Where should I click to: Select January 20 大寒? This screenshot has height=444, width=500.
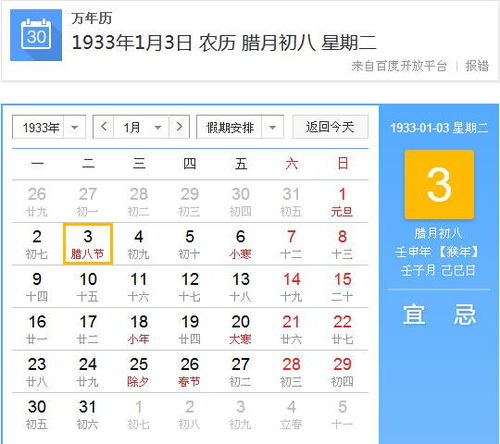coord(240,329)
